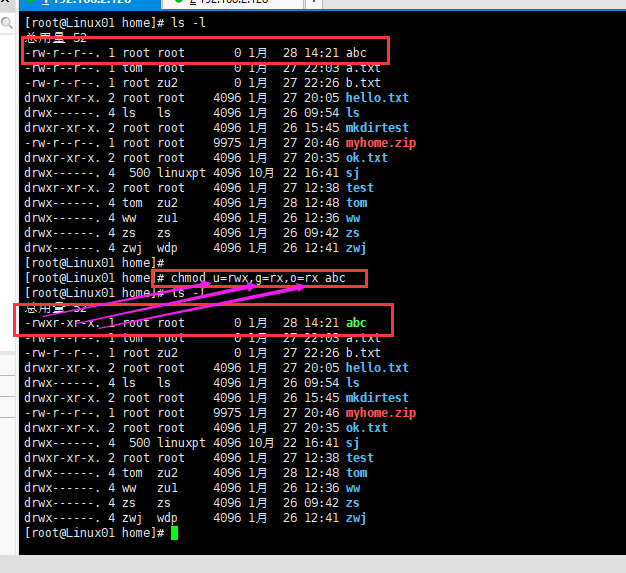Switch to the second 192.168.2.128 session tab
This screenshot has width=626, height=573.
pos(232,3)
